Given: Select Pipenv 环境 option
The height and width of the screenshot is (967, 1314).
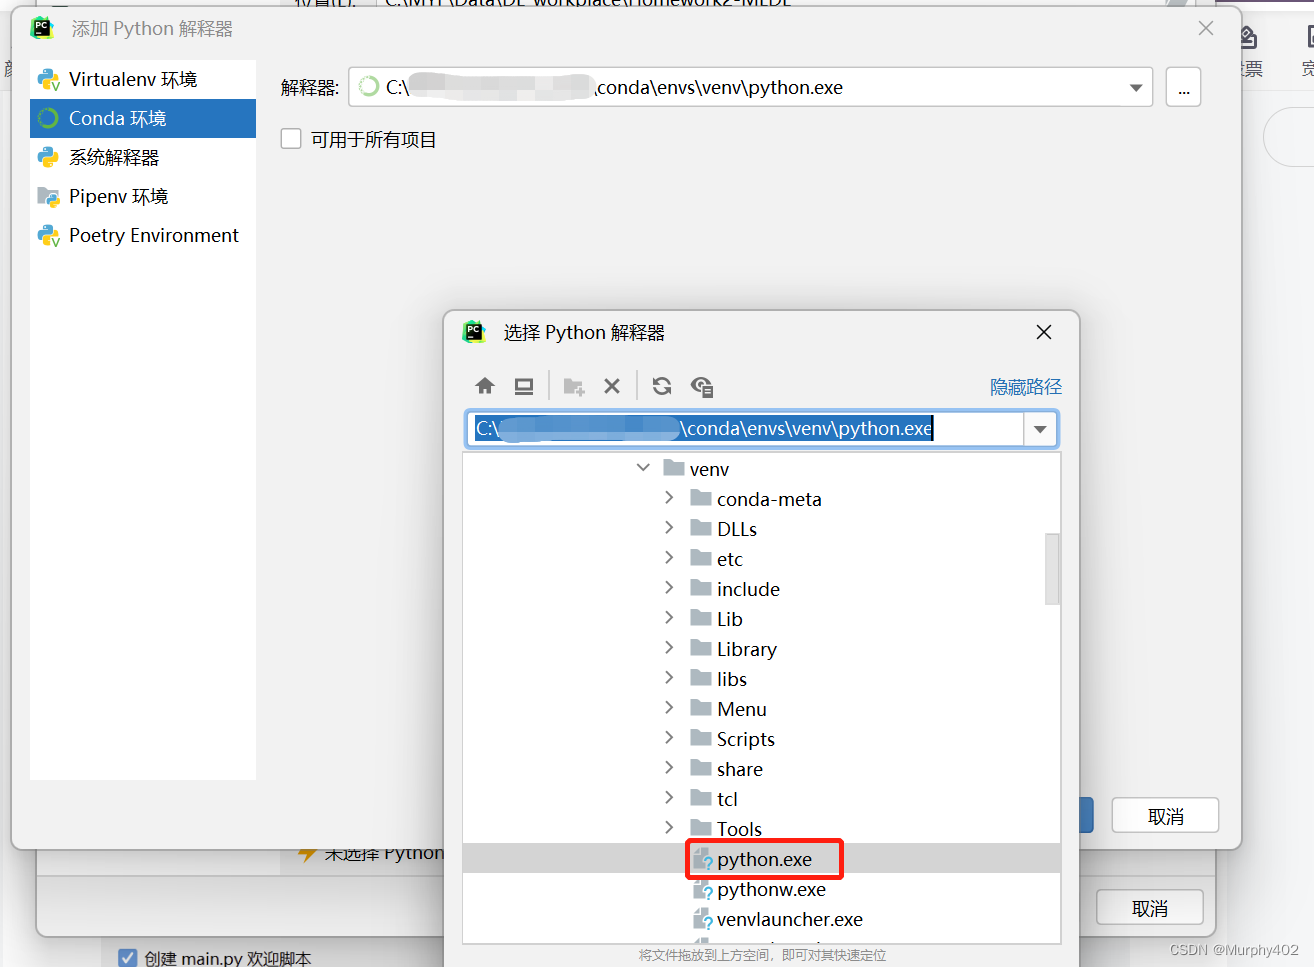Looking at the screenshot, I should (x=143, y=196).
